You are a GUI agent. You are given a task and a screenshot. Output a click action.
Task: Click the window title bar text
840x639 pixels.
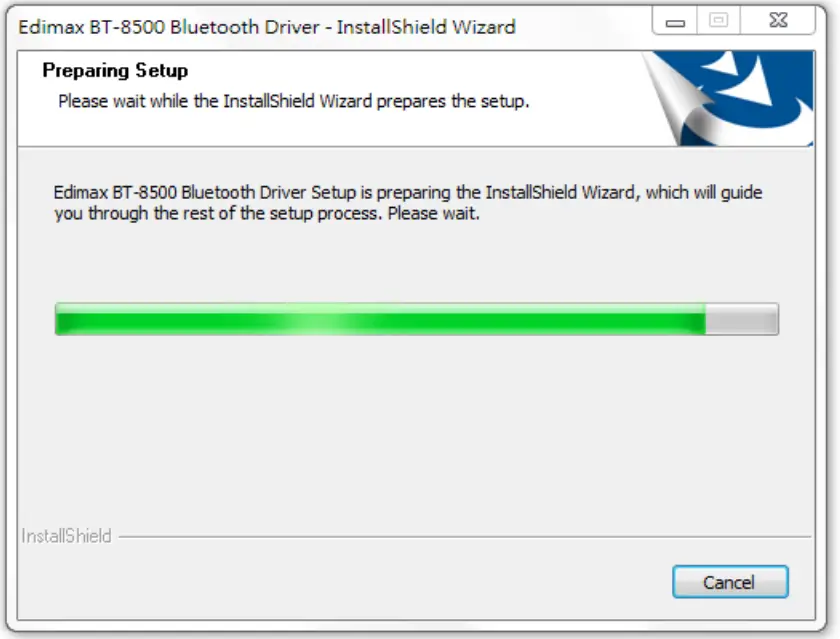click(x=267, y=26)
